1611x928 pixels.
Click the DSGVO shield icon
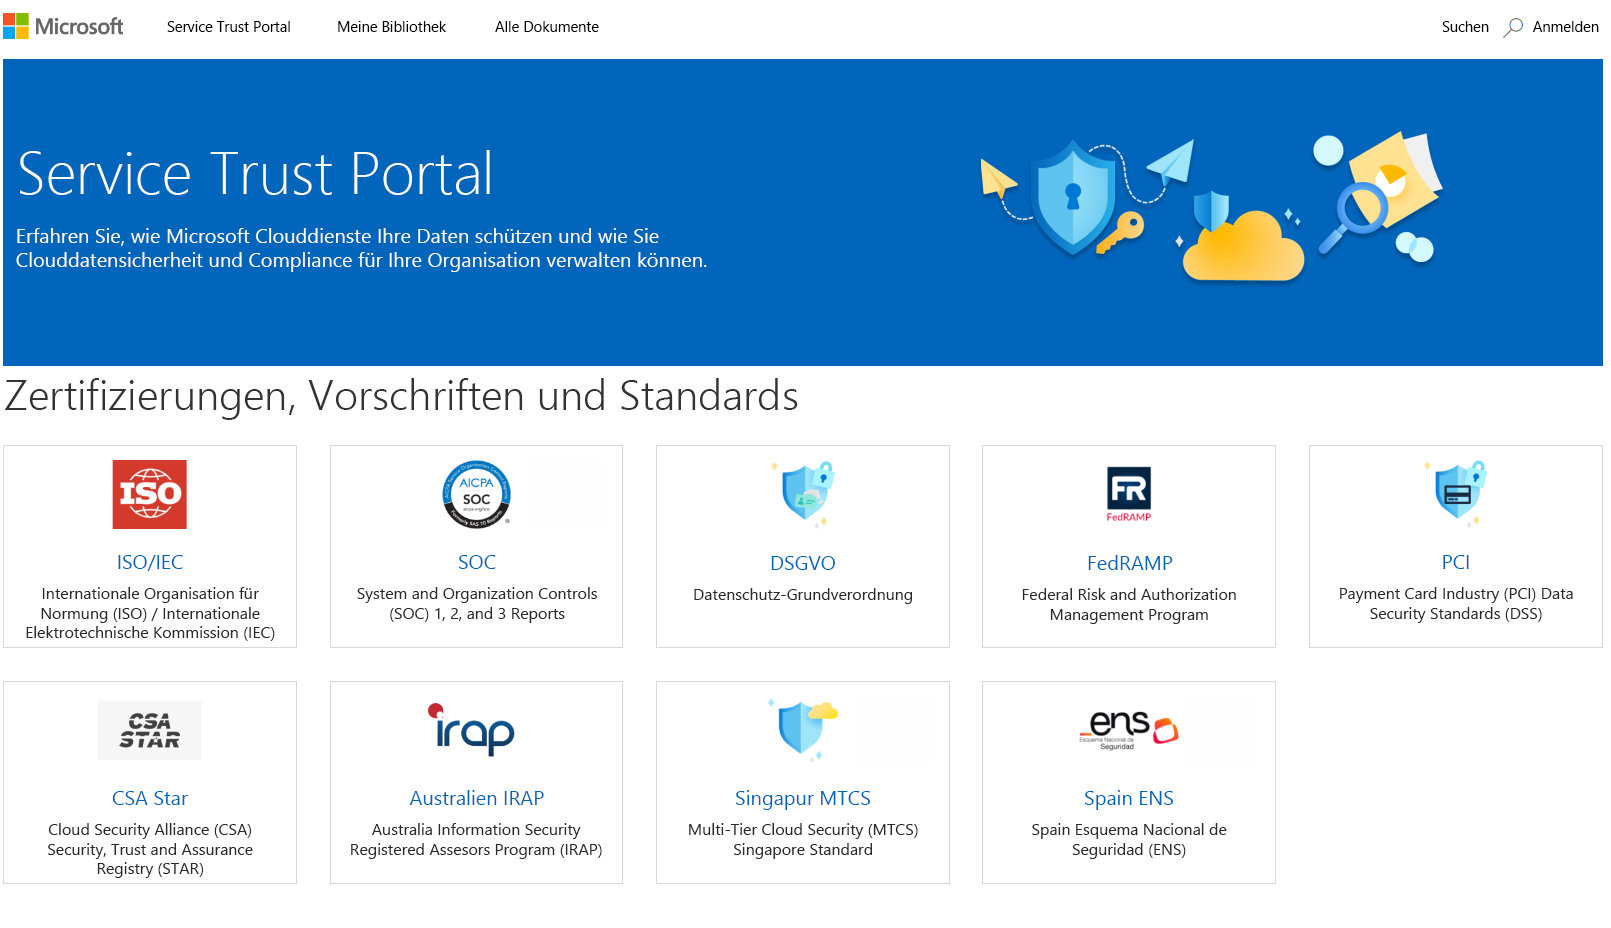tap(803, 494)
